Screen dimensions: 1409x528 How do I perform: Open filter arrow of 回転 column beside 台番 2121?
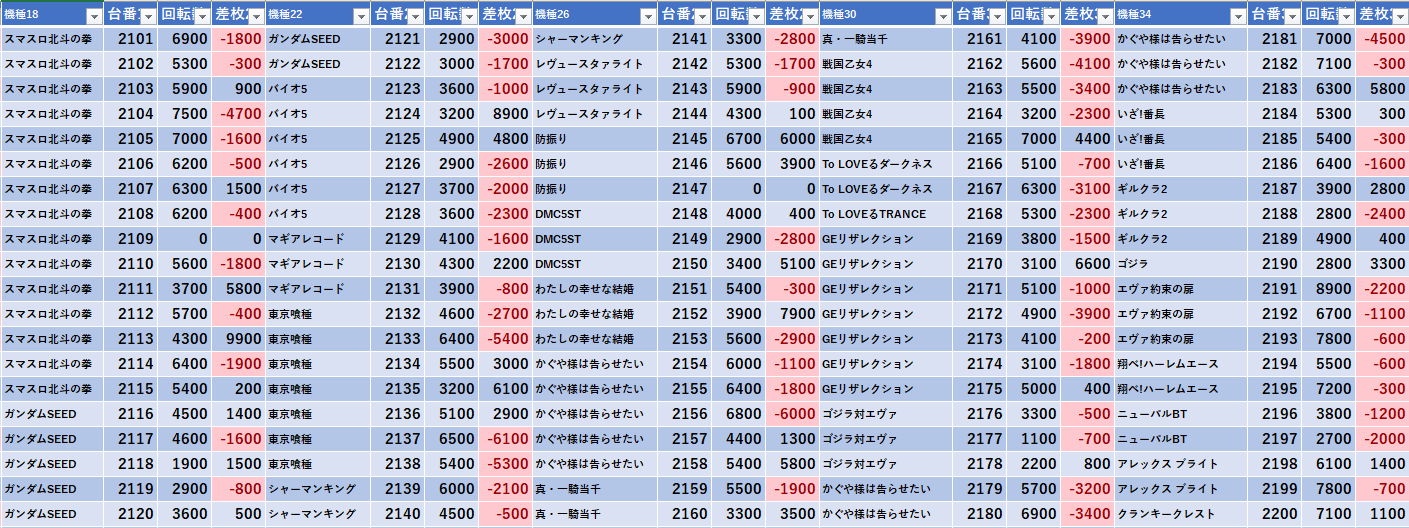point(467,16)
